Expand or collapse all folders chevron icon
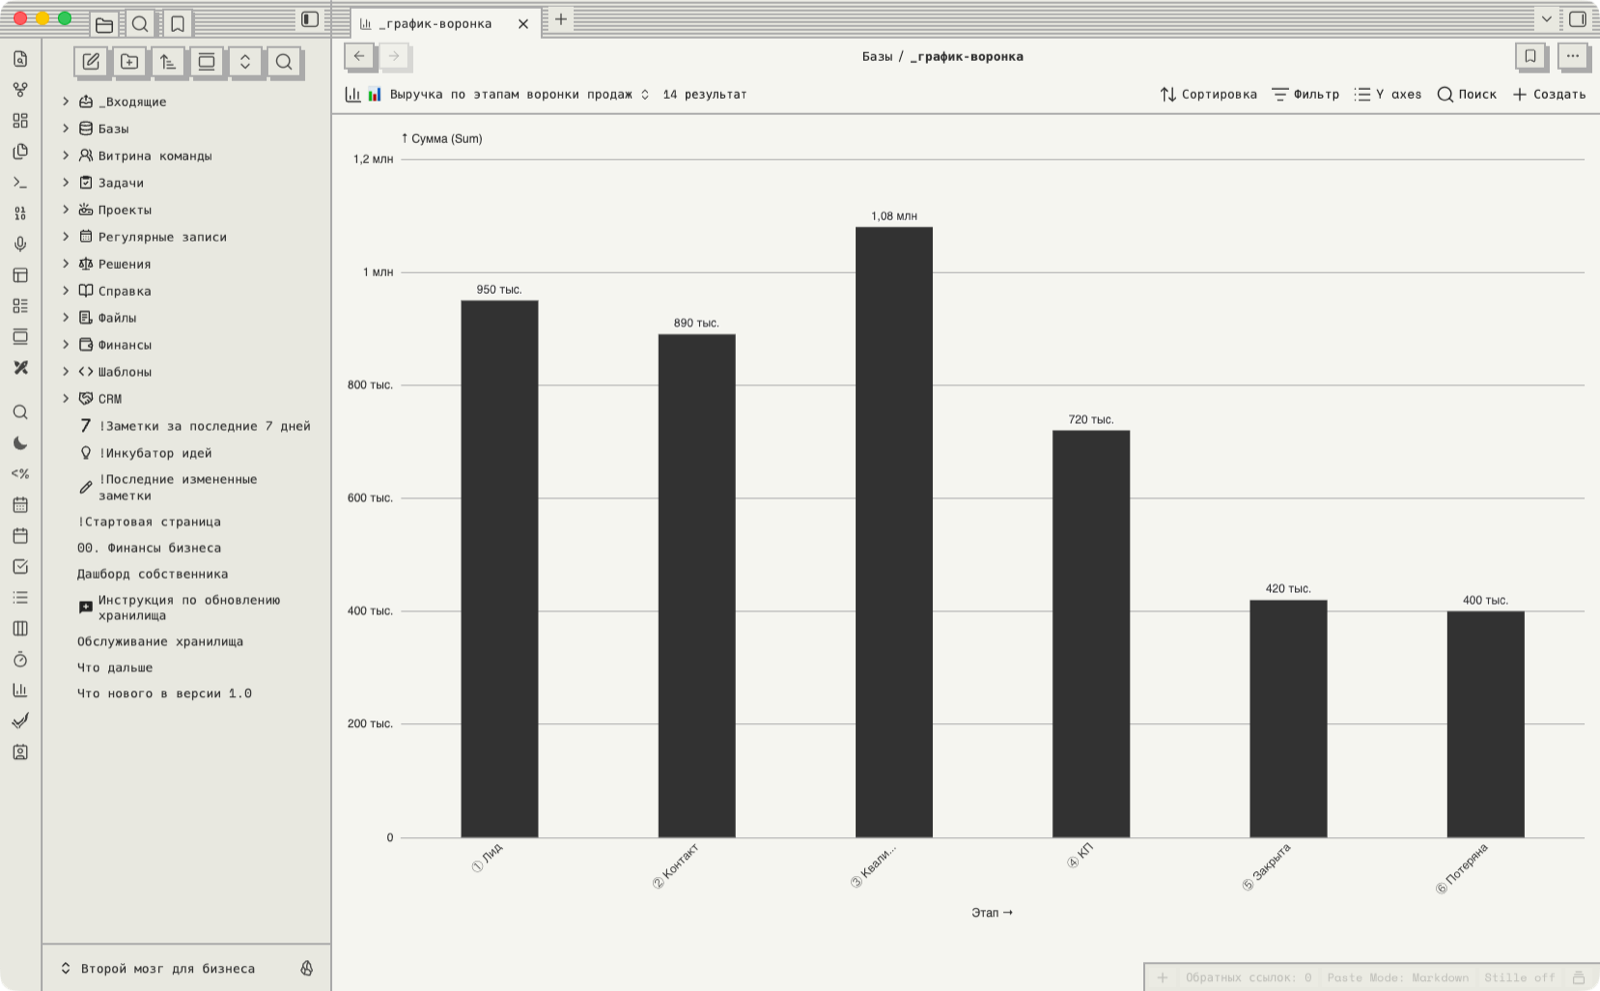The height and width of the screenshot is (991, 1600). click(x=245, y=62)
